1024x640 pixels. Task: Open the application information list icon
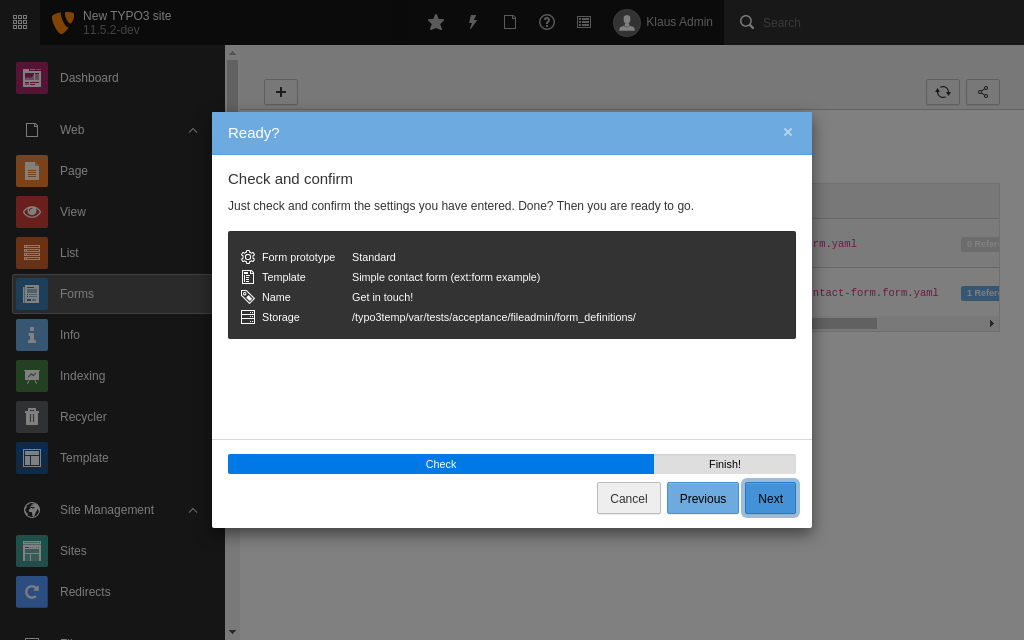(584, 22)
